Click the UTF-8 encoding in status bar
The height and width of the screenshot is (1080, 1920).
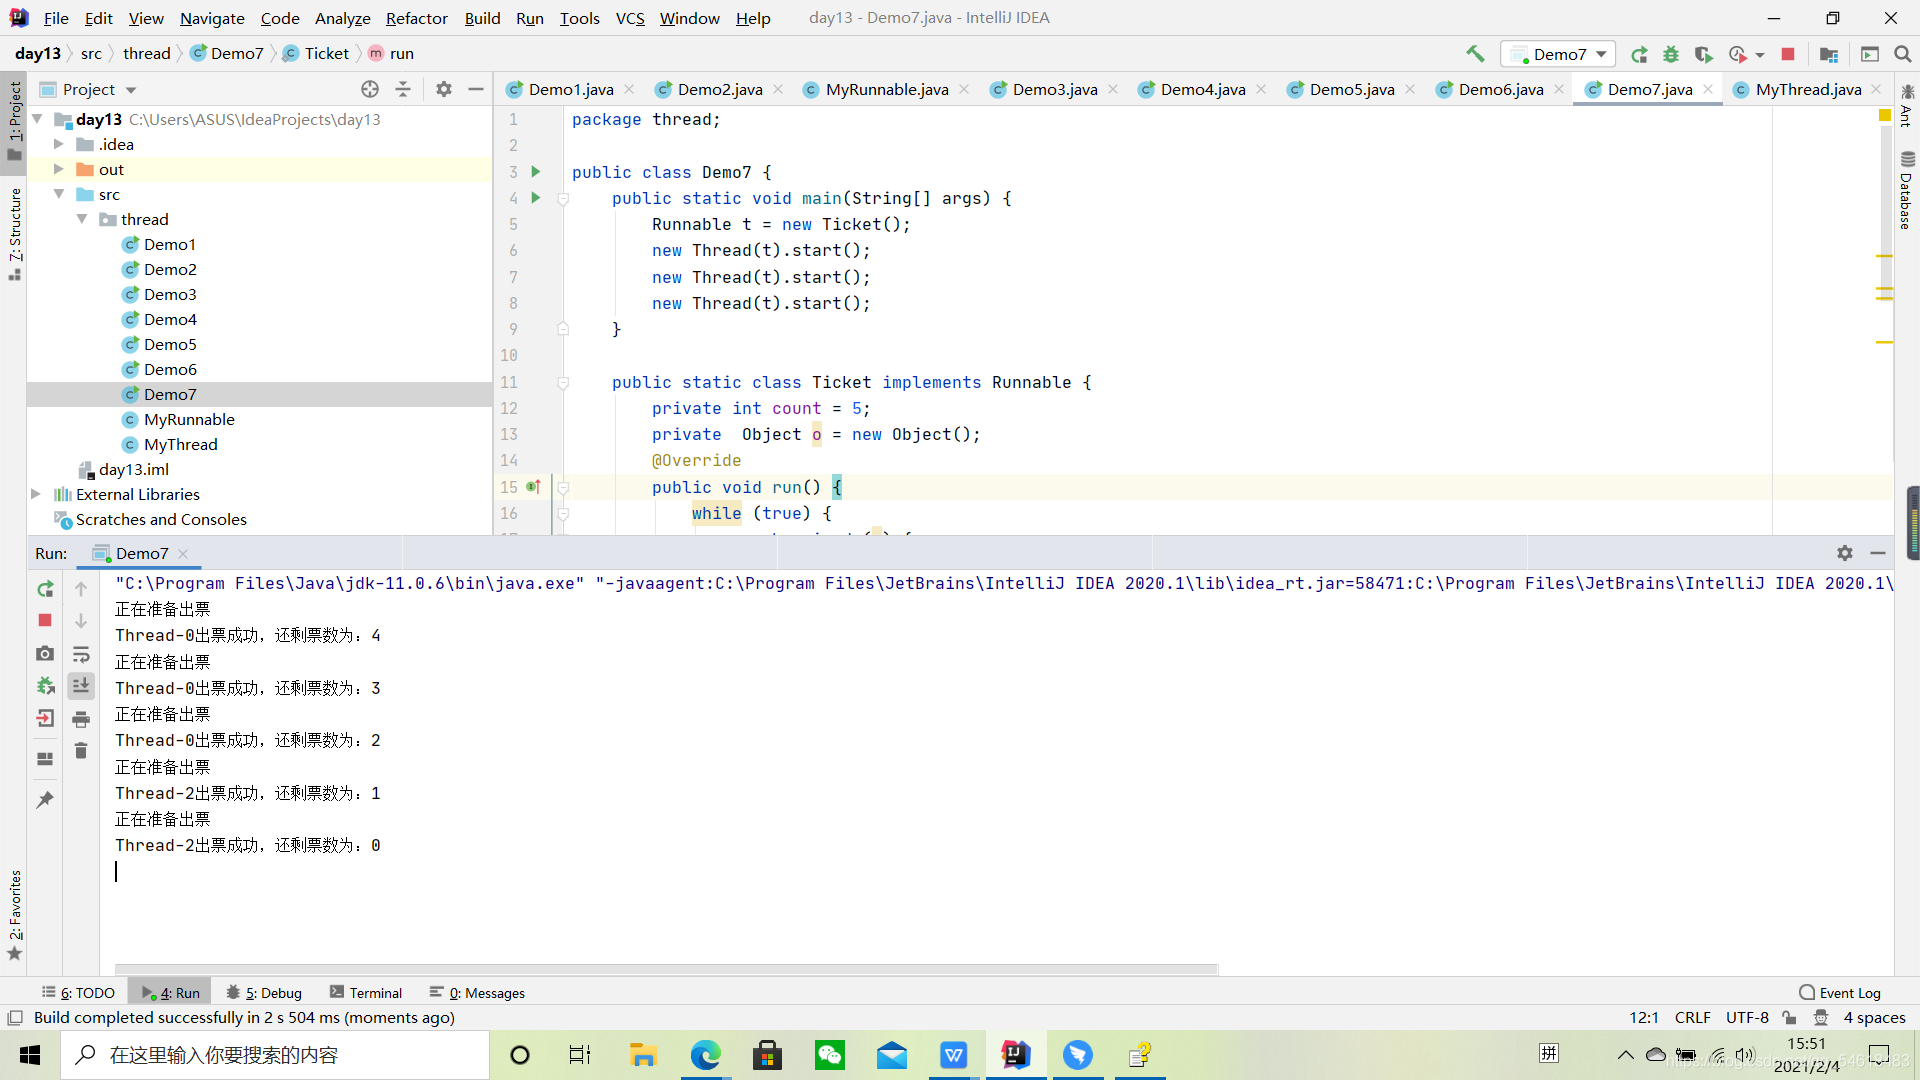click(1747, 1018)
